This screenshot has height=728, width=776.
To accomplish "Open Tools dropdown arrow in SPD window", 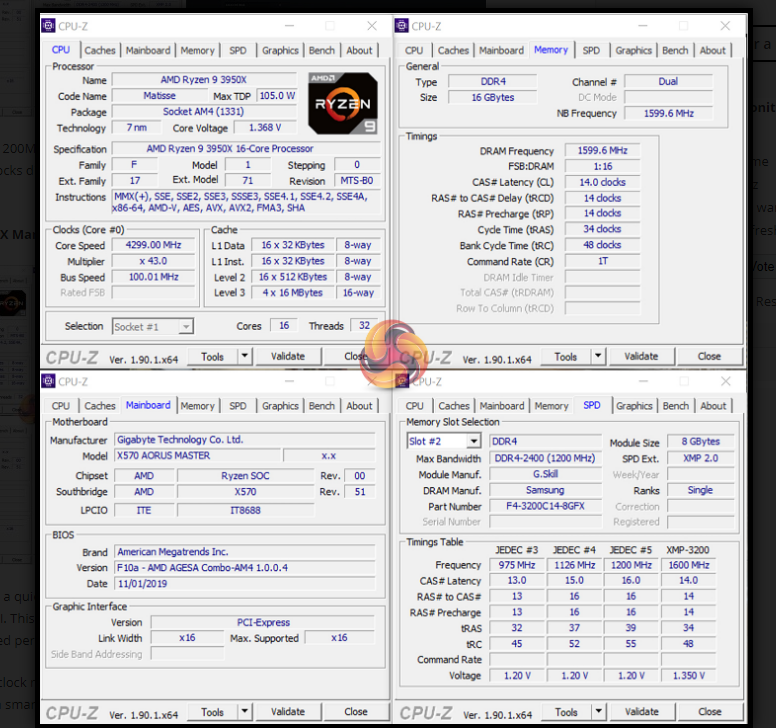I will (598, 711).
